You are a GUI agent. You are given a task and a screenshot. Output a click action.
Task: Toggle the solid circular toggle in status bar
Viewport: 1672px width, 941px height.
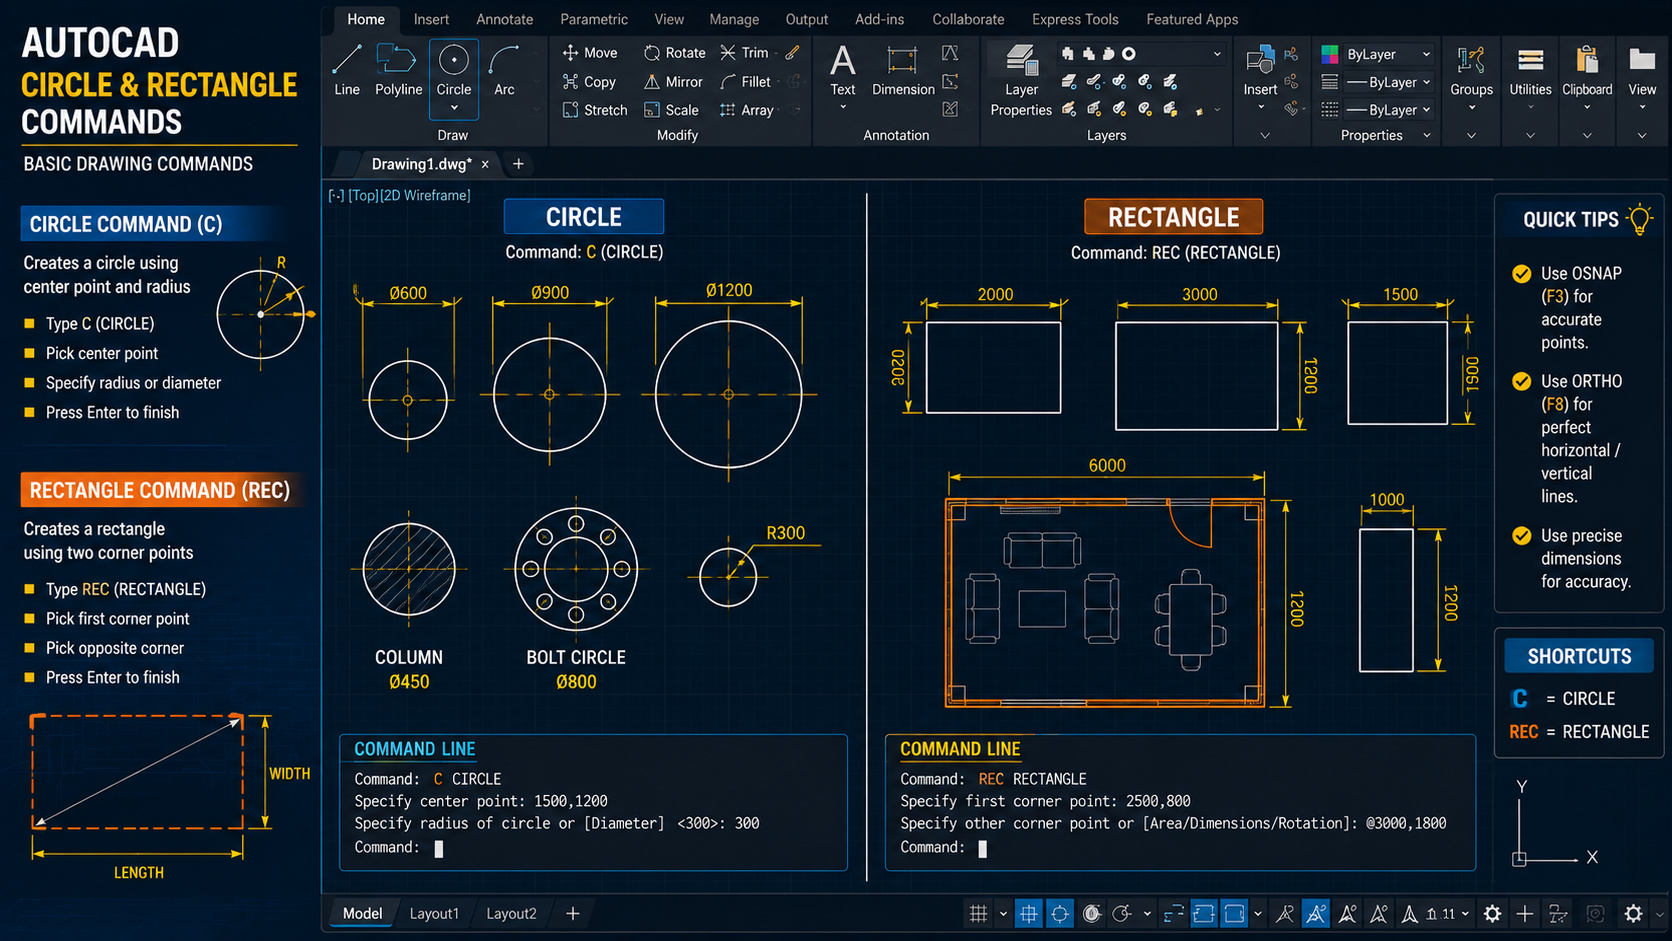click(x=1092, y=913)
